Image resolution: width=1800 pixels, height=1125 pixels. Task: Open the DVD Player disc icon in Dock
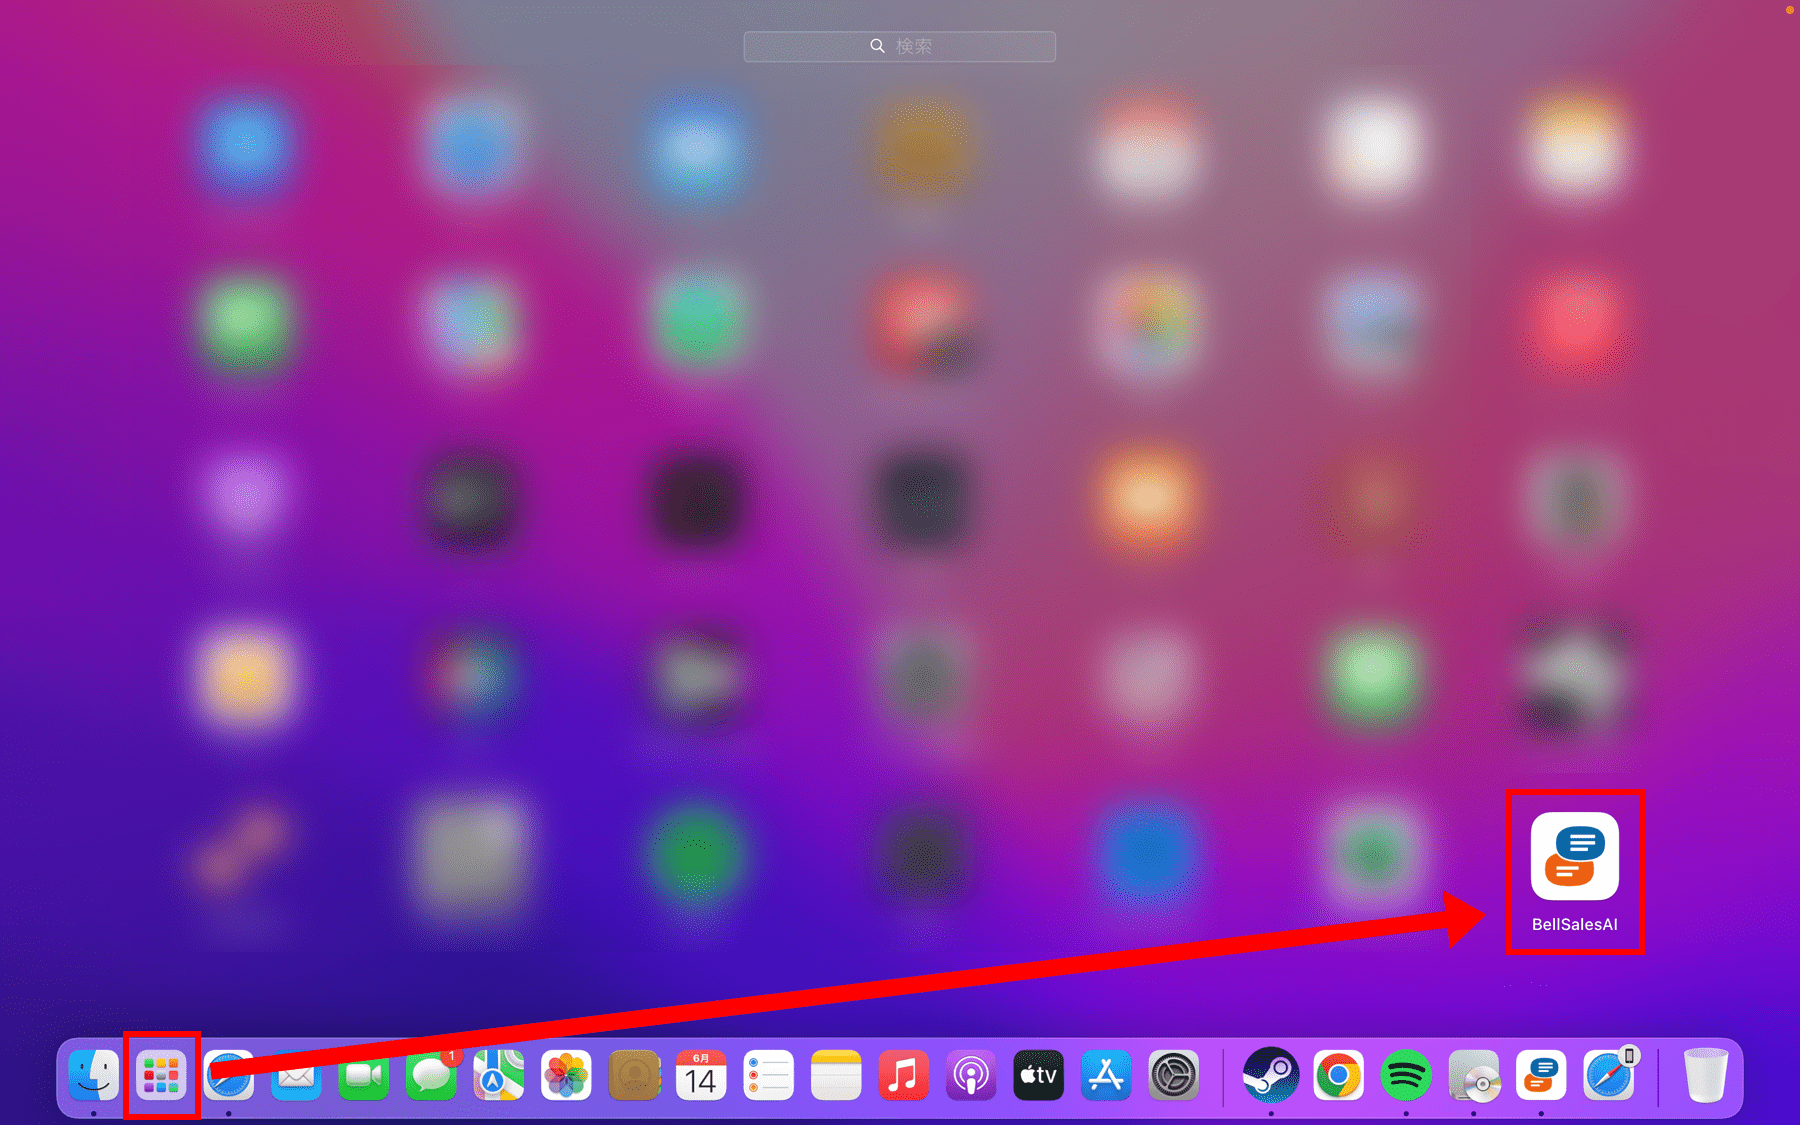[1473, 1076]
